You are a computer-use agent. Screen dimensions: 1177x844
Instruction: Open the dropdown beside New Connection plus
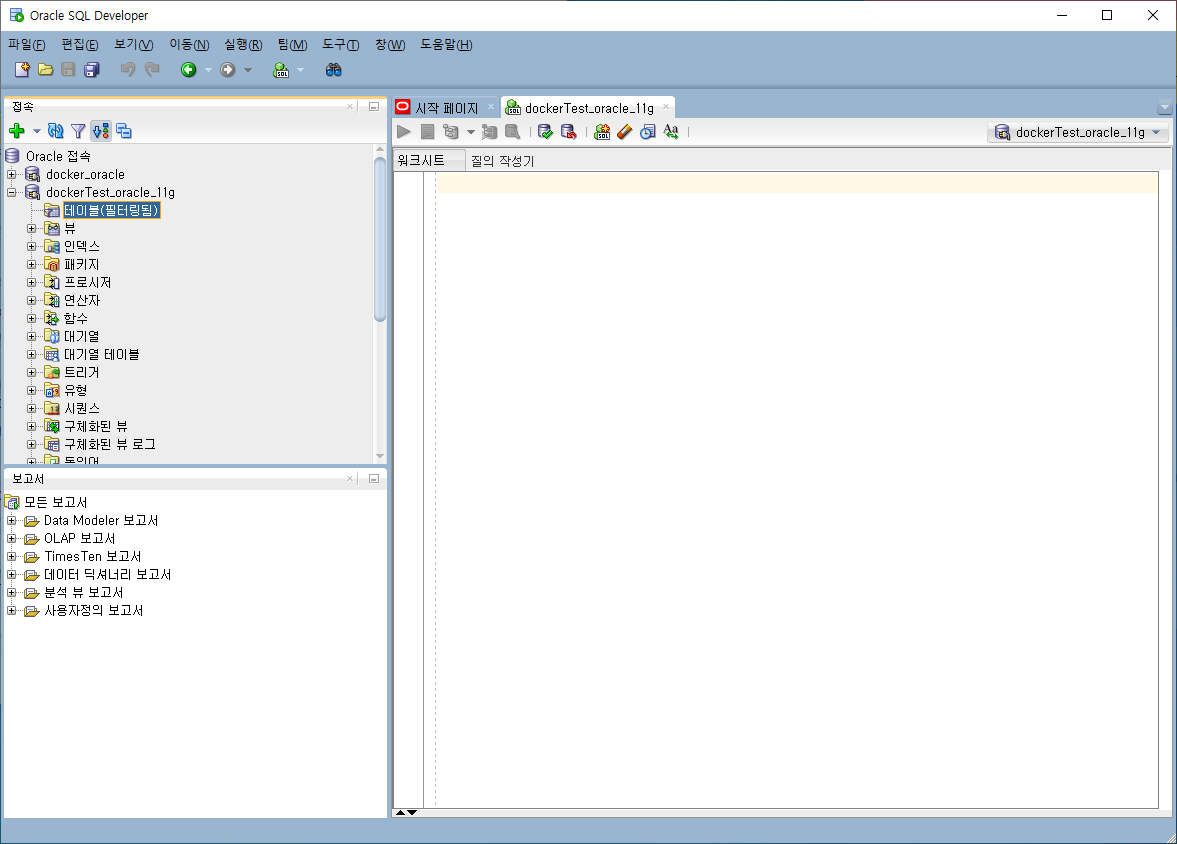click(x=36, y=131)
